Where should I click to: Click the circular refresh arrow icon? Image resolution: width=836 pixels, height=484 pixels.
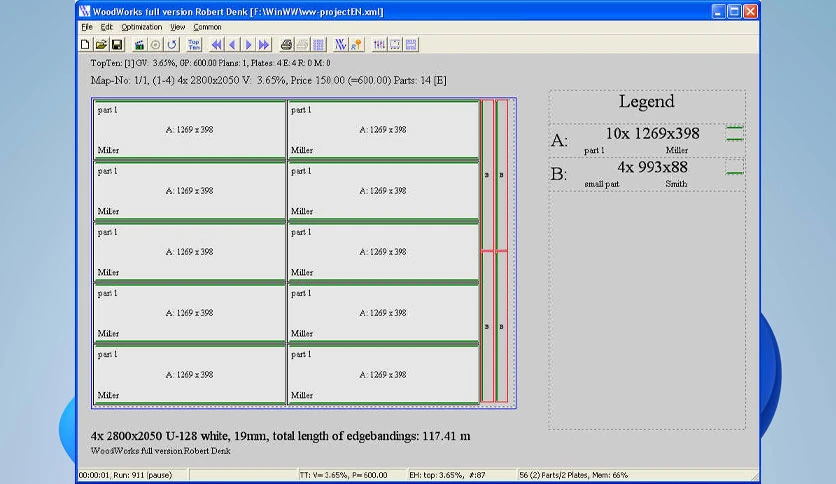[172, 45]
